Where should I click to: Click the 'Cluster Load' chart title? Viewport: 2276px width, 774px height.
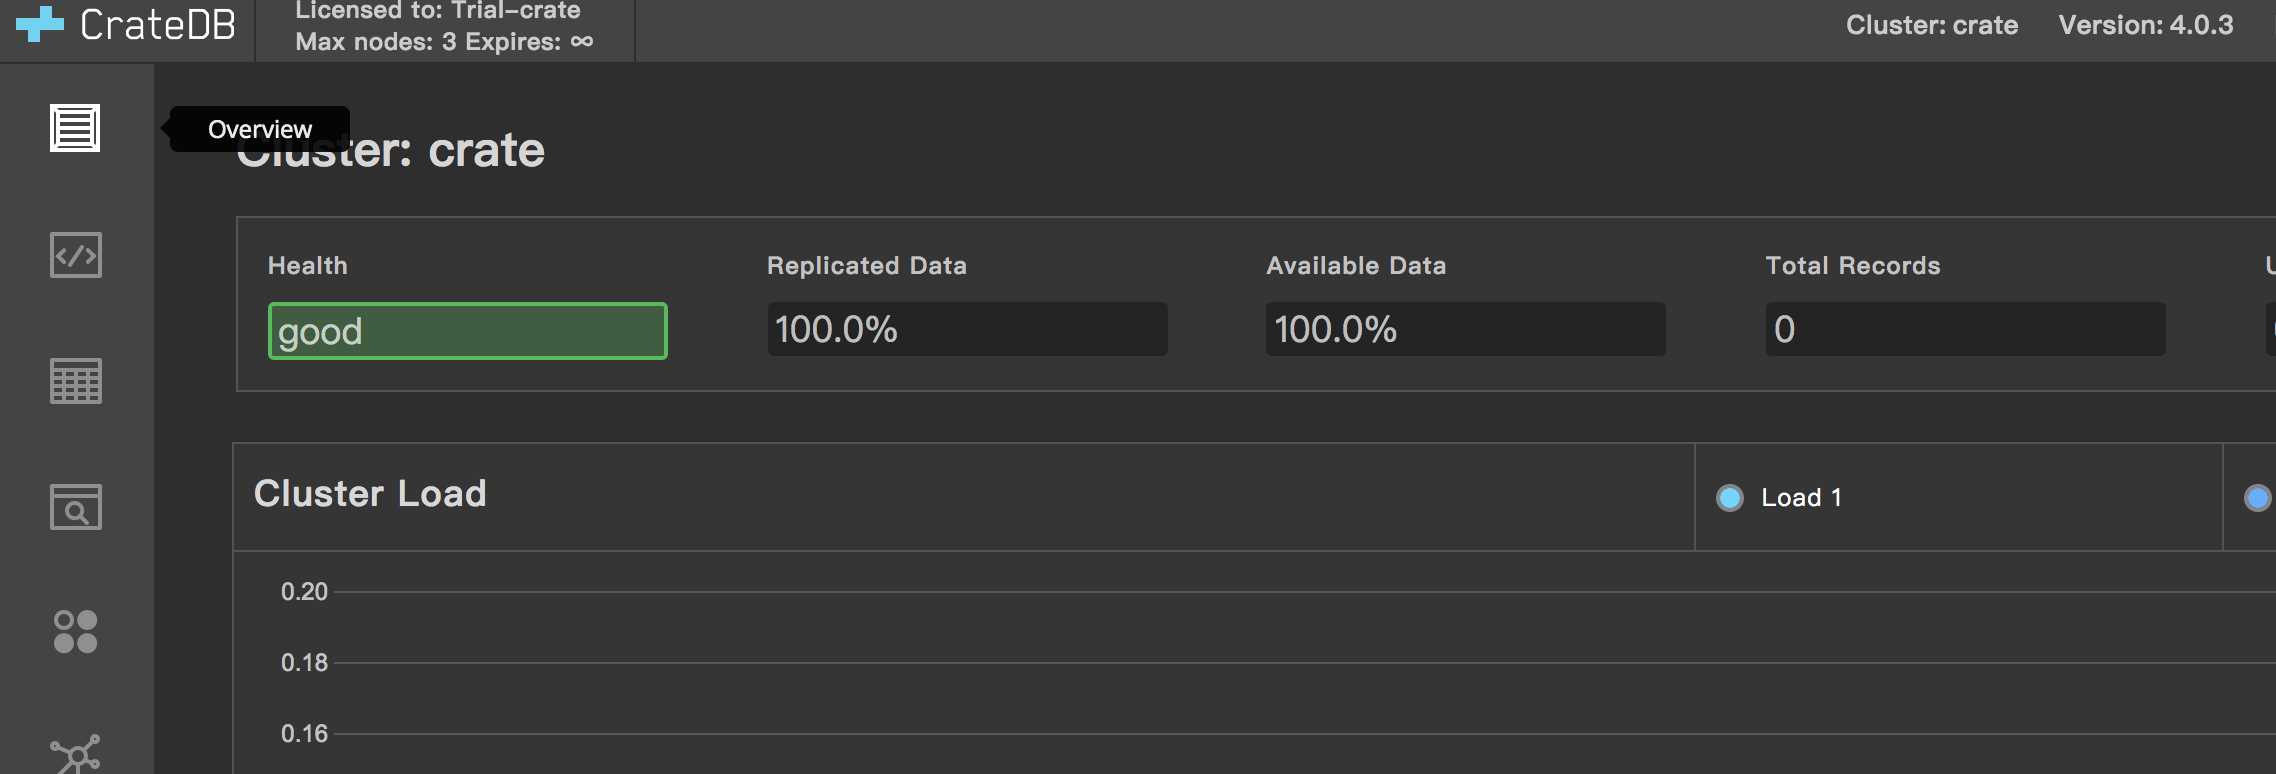point(370,494)
